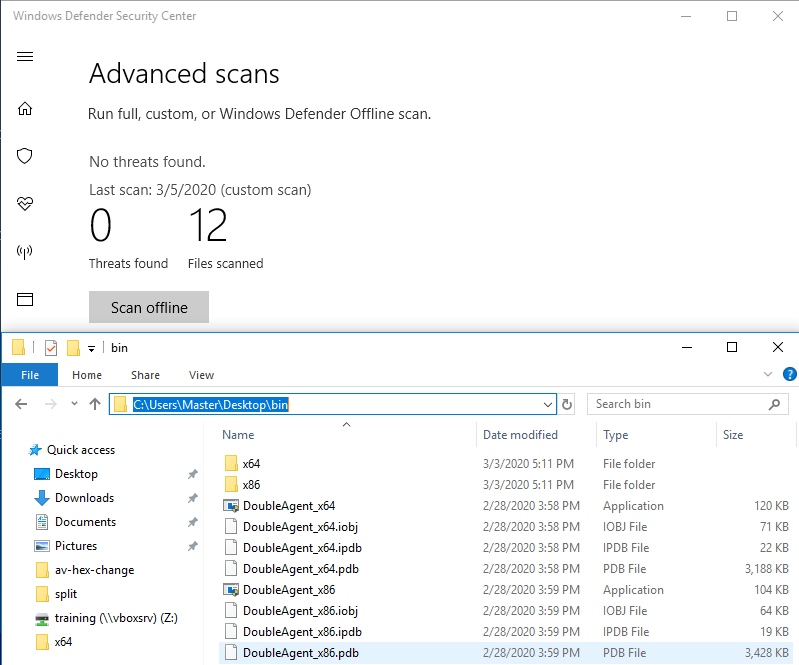Open the hamburger navigation menu
799x665 pixels.
tap(25, 57)
